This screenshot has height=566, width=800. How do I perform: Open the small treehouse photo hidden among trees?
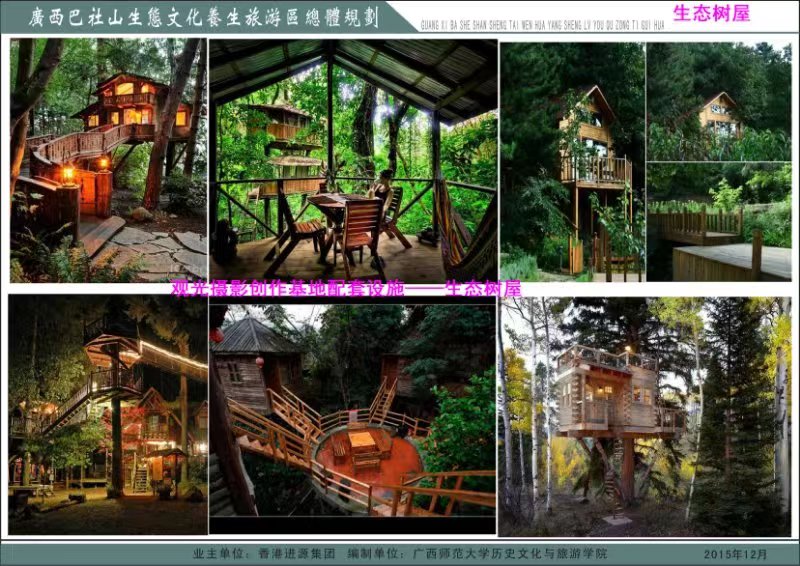pos(718,100)
